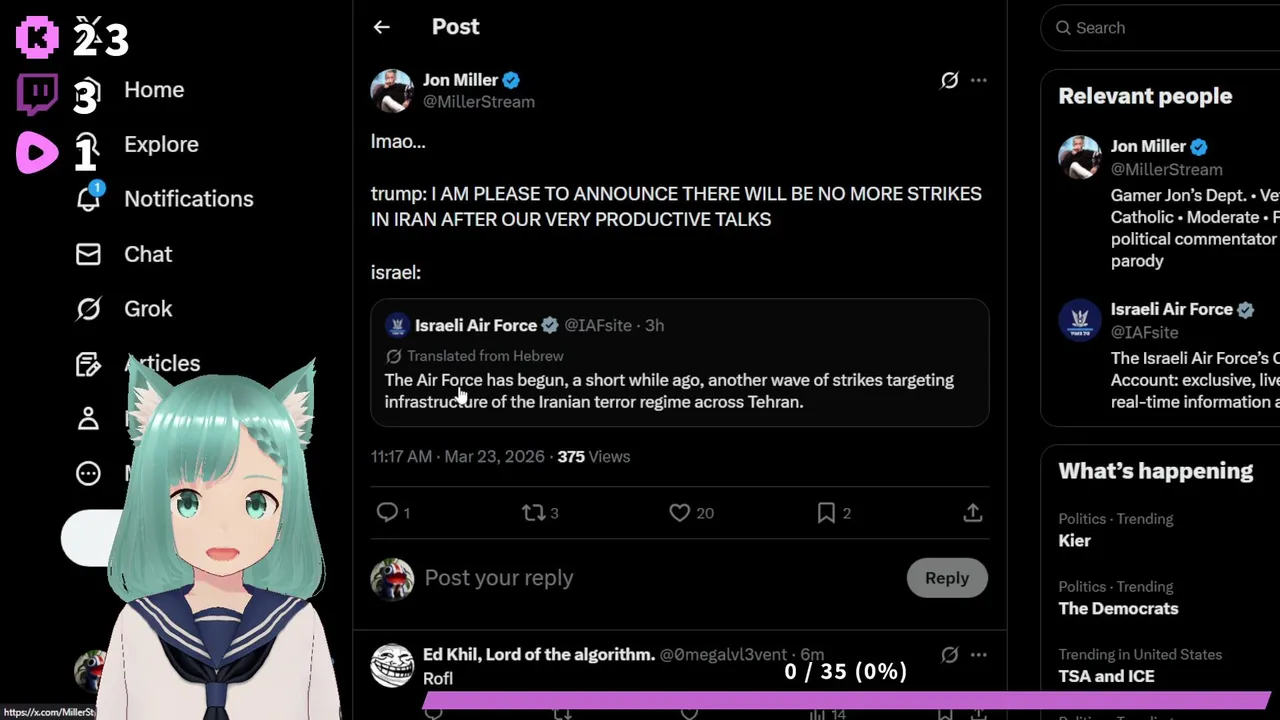Open Jon Miller's profile avatar on the post
The width and height of the screenshot is (1280, 720).
pos(392,90)
